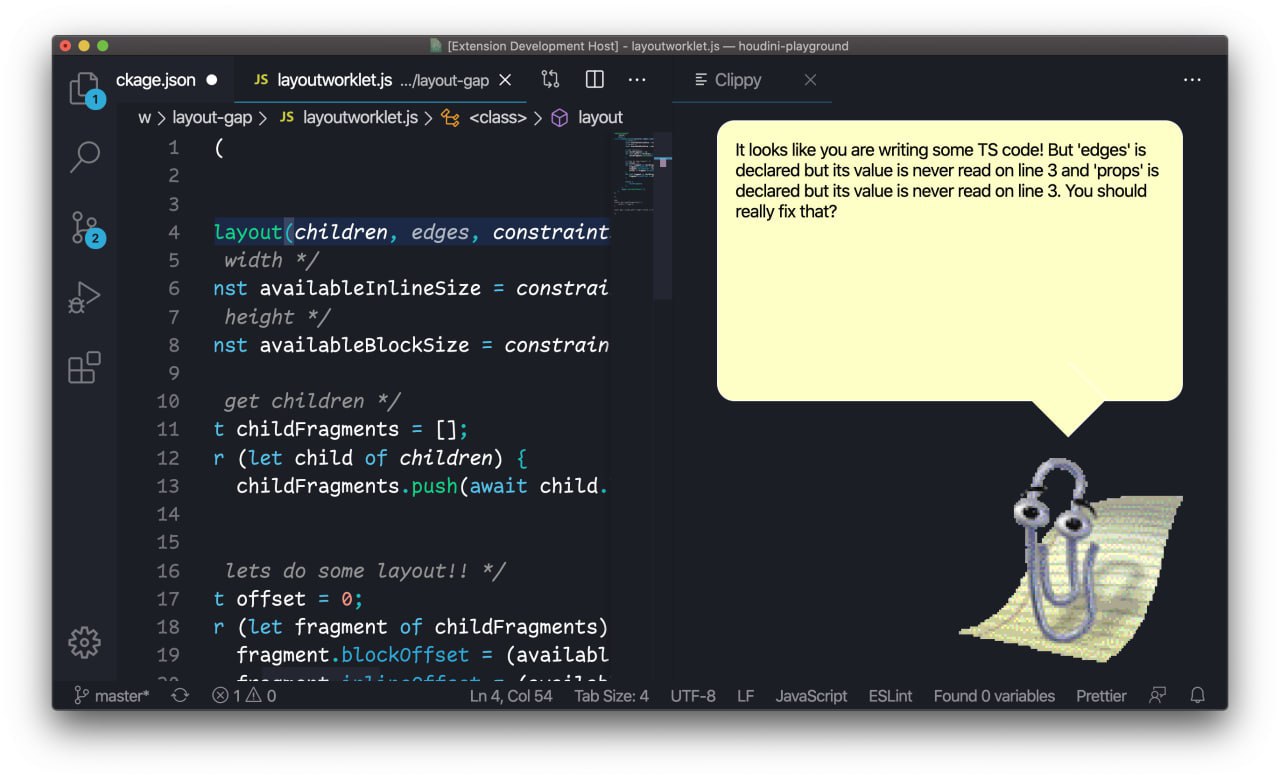Open Source Control view with badge

(84, 228)
